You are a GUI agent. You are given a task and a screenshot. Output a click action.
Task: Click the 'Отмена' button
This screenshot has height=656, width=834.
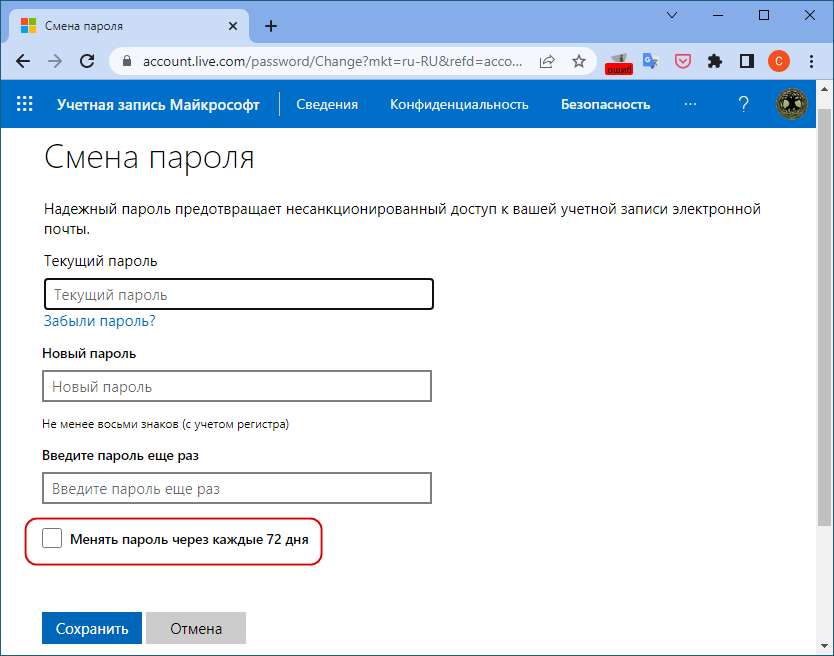click(x=196, y=628)
